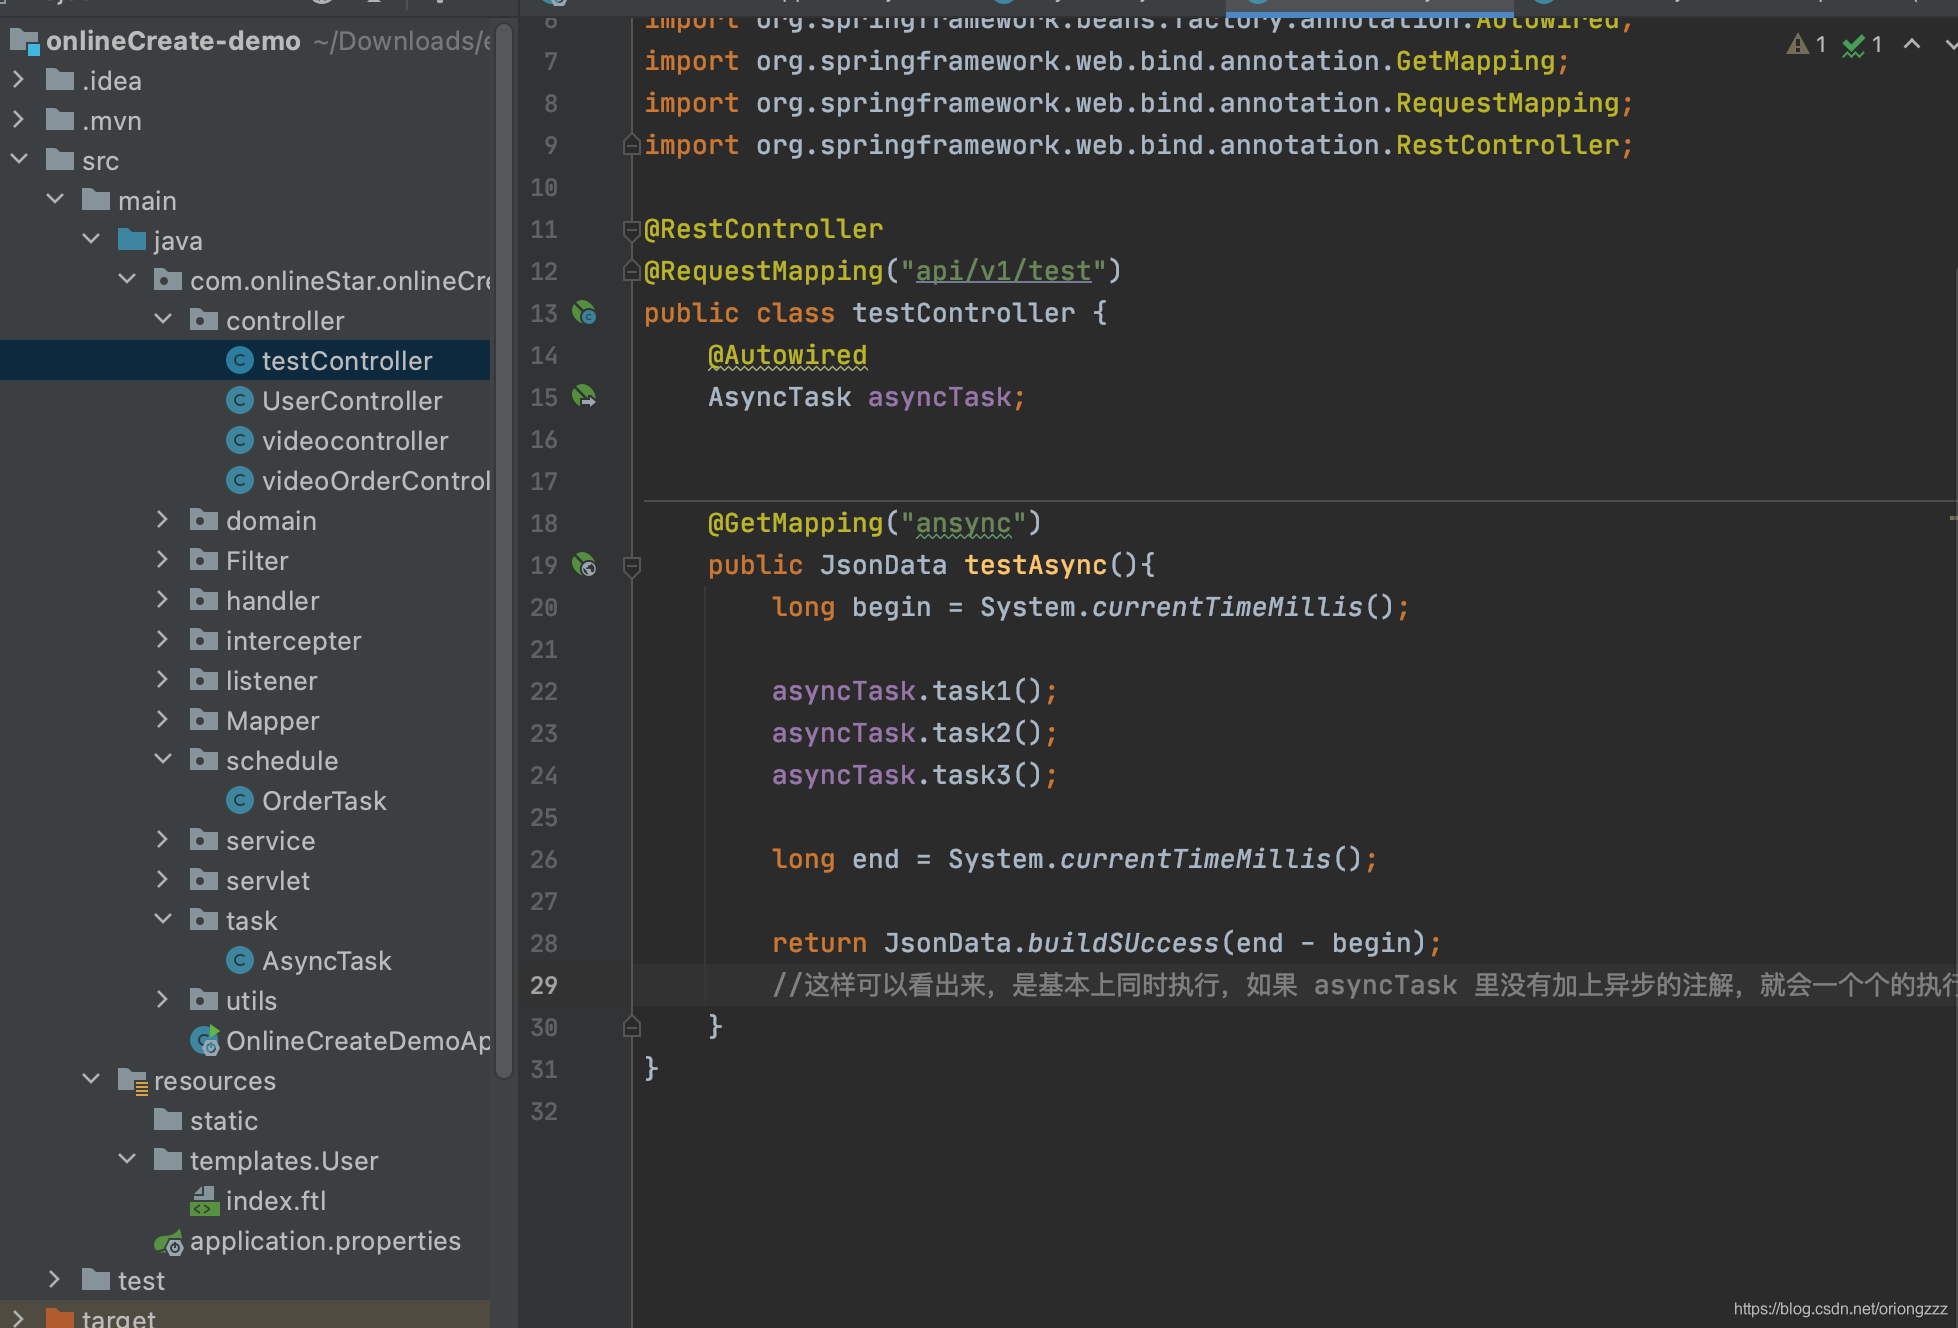Open testController class file

click(347, 361)
